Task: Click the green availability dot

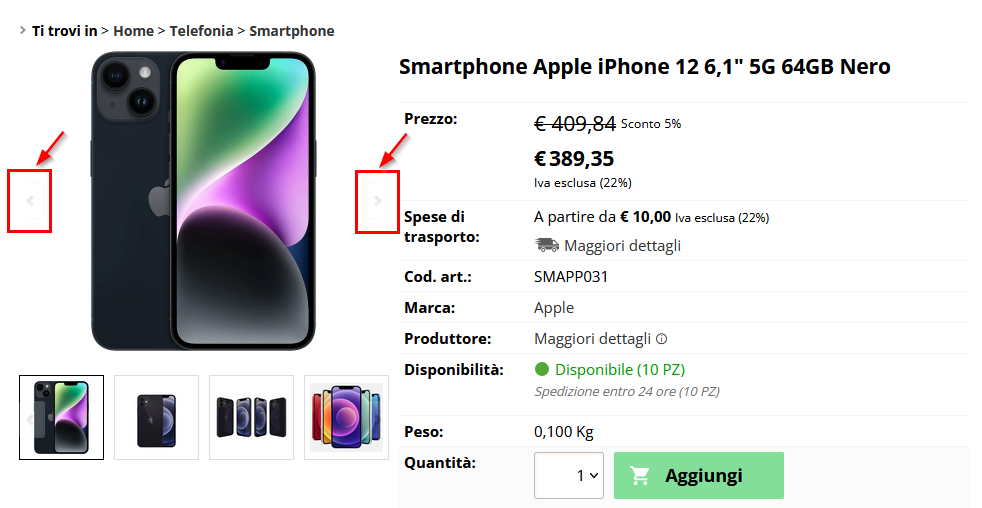Action: (x=542, y=370)
